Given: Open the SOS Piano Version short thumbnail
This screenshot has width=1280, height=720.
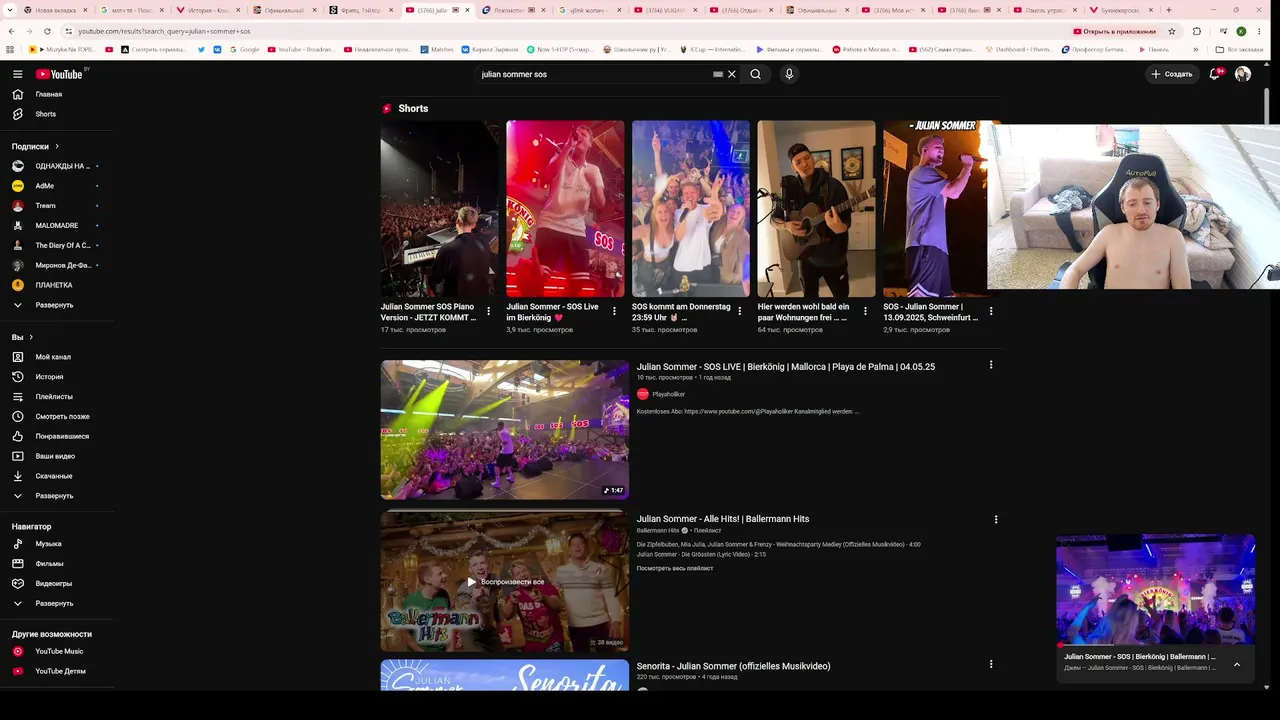Looking at the screenshot, I should (440, 209).
